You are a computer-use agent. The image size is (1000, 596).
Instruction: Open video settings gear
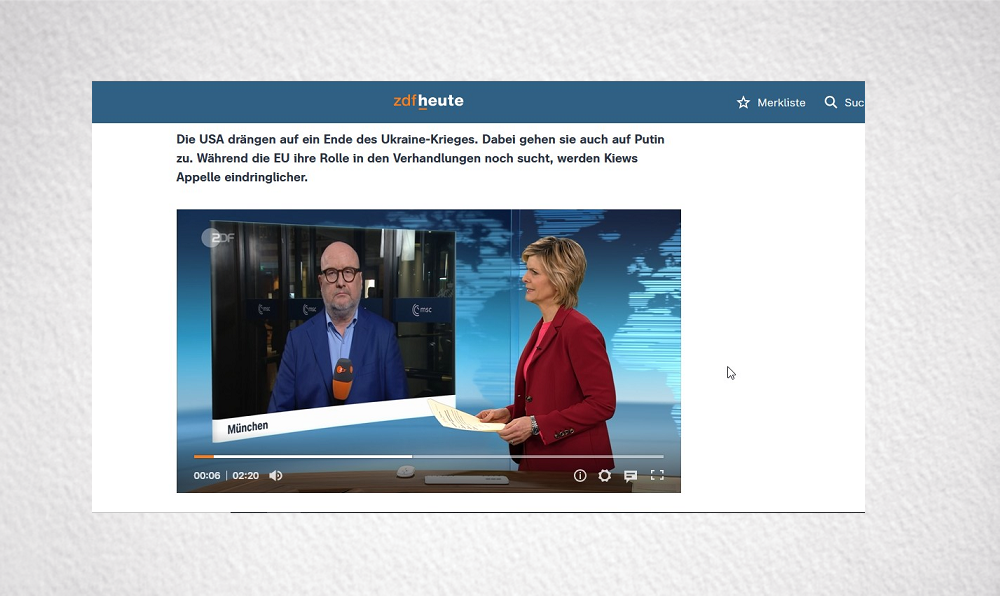click(604, 476)
